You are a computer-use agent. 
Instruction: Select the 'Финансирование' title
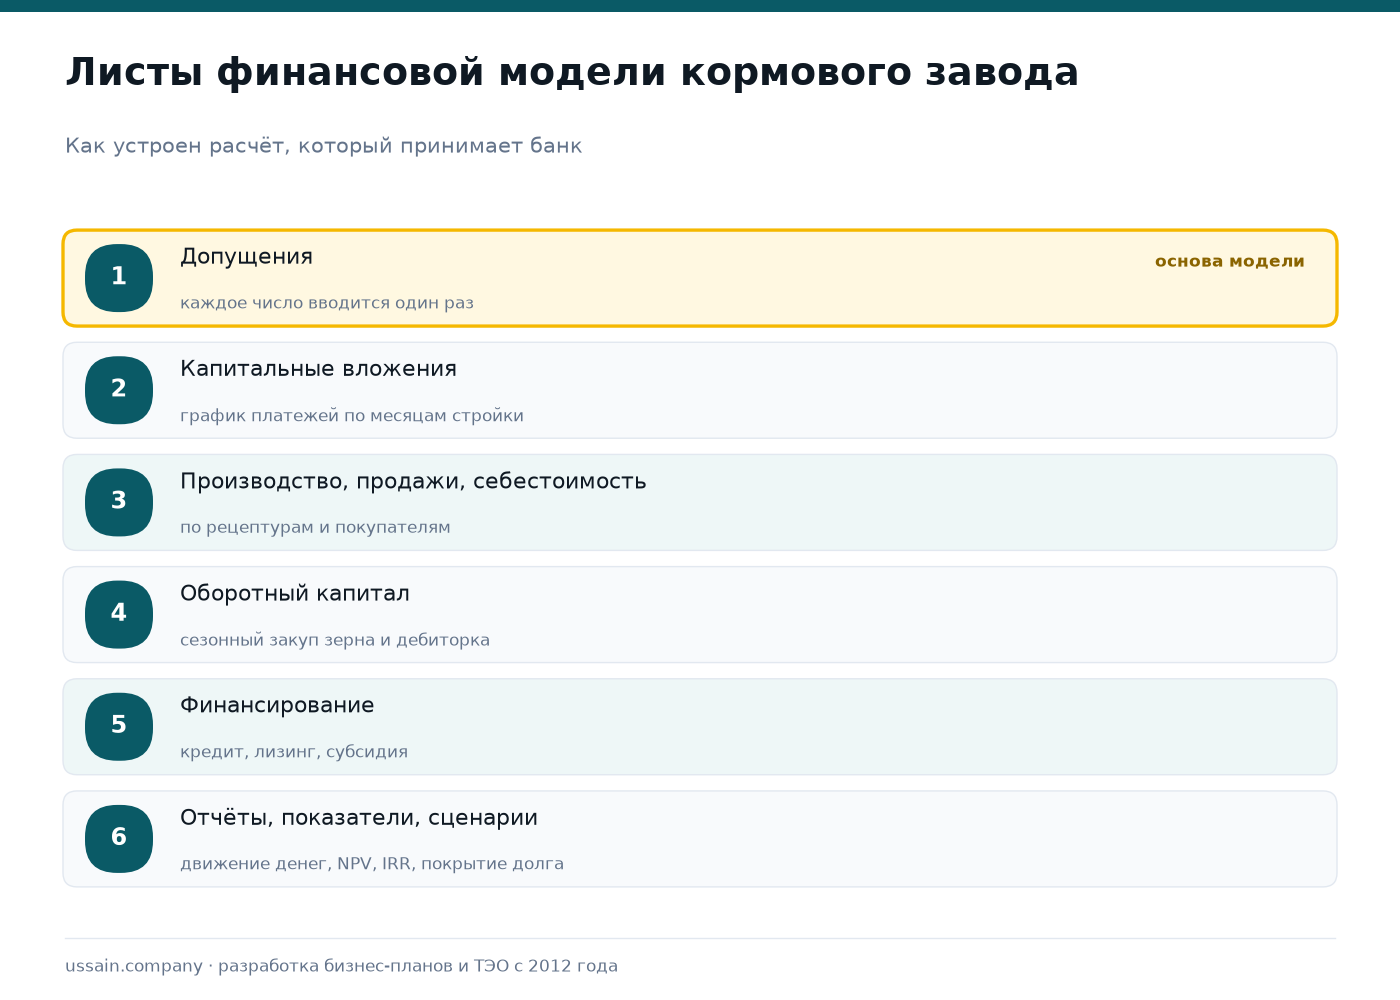[x=277, y=706]
